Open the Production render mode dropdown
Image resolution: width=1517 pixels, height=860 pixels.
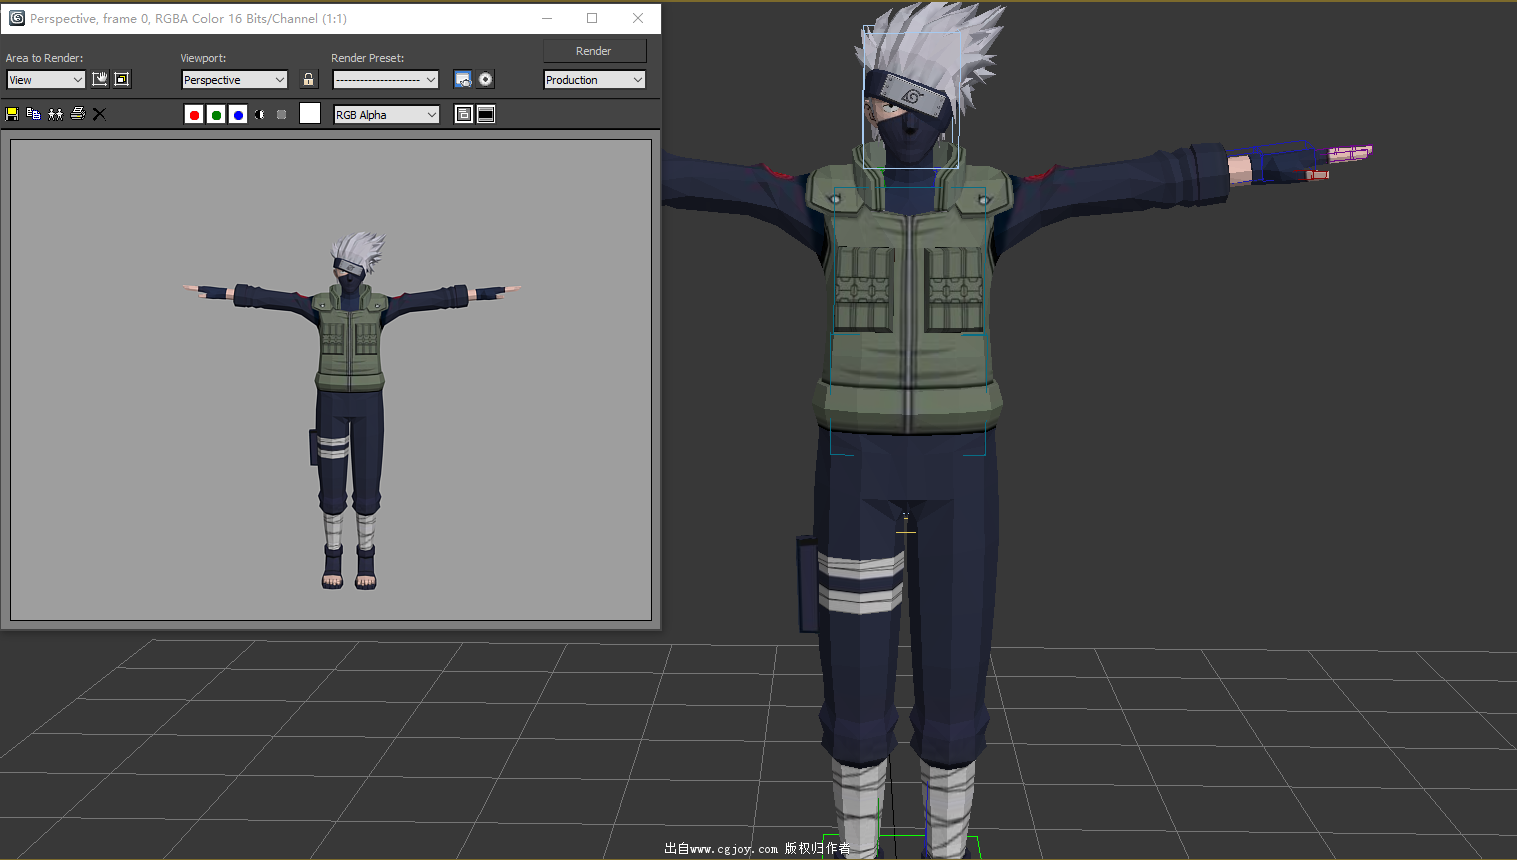click(595, 80)
